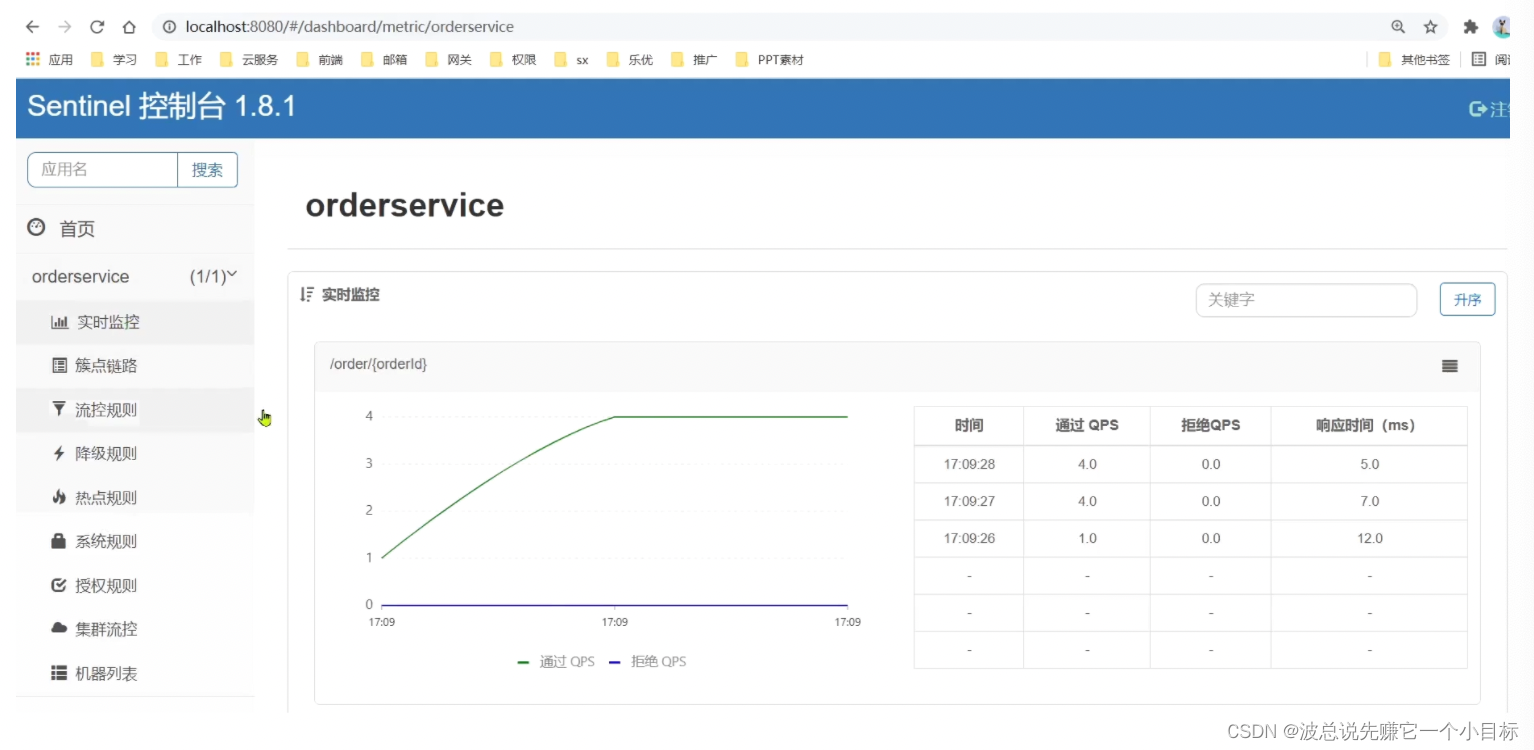Open the 其他书签 bookmark folder
The image size is (1534, 750).
click(1414, 59)
